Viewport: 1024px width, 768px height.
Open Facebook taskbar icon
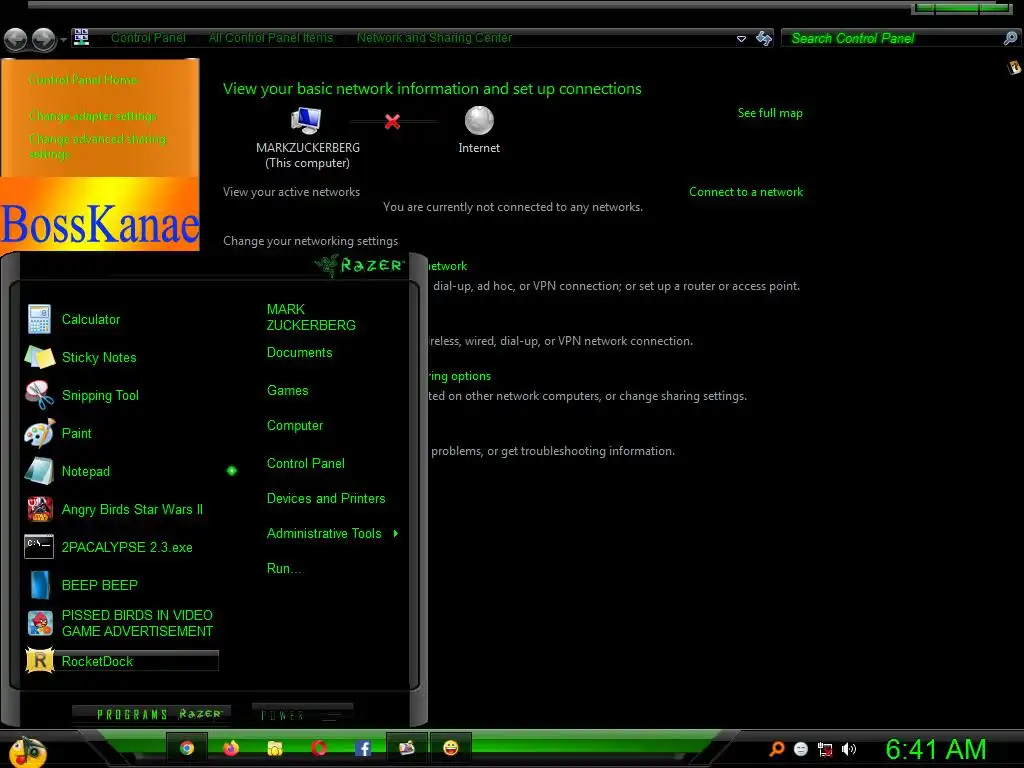point(363,748)
